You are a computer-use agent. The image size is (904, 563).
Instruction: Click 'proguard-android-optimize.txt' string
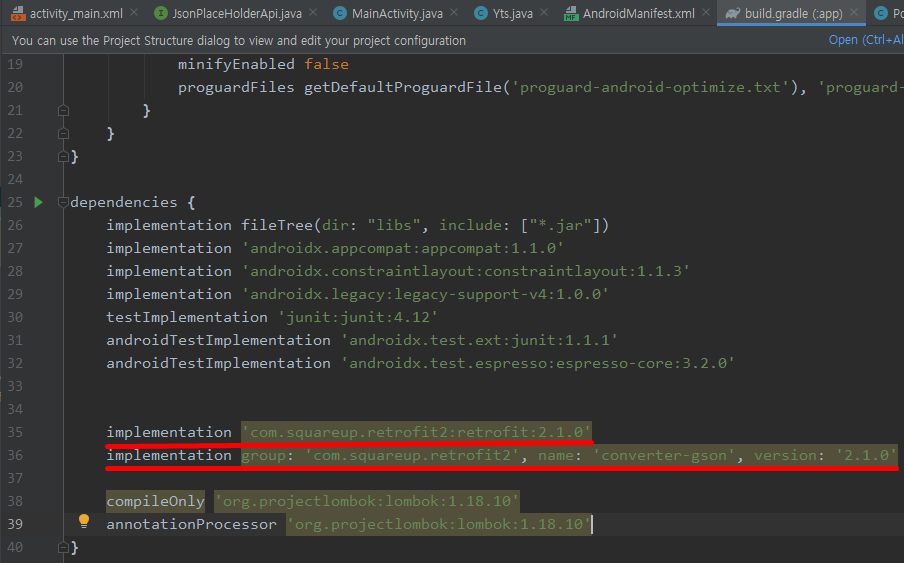click(x=650, y=87)
